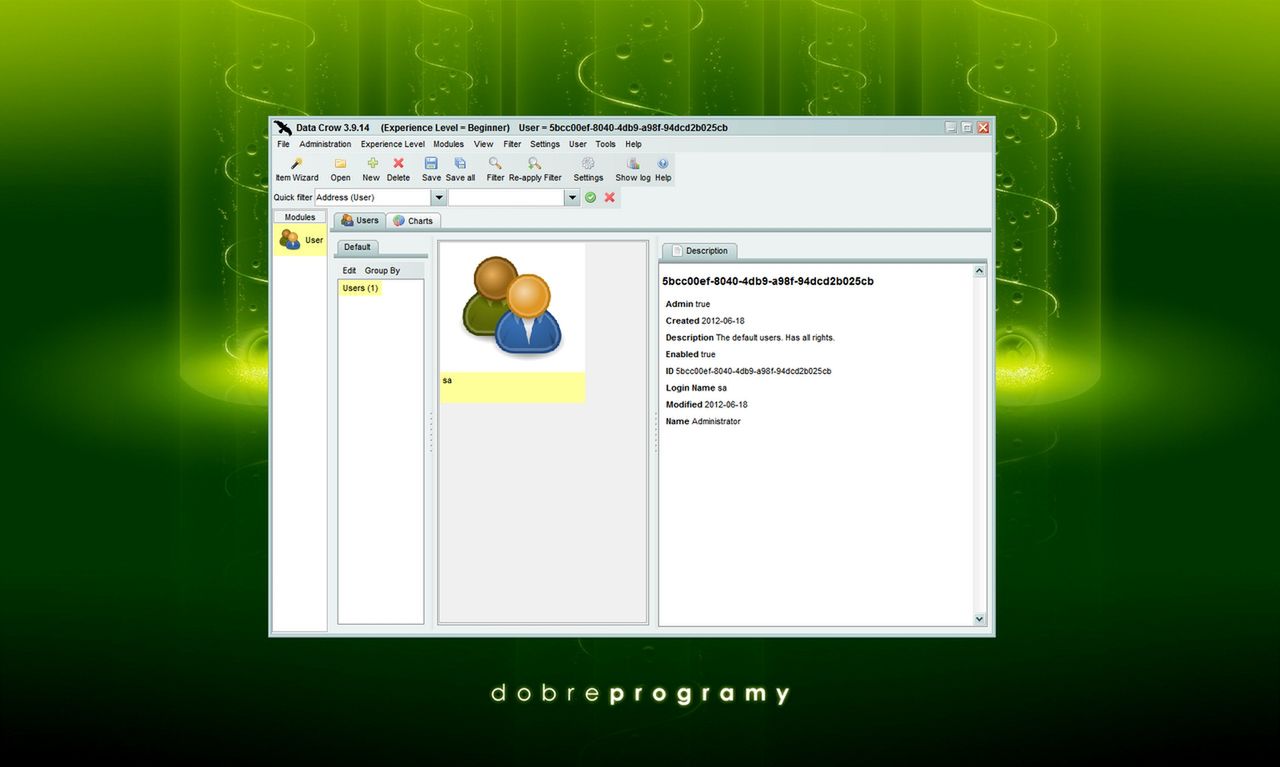Click the Login Name sa line
The height and width of the screenshot is (767, 1280).
pyautogui.click(x=696, y=388)
